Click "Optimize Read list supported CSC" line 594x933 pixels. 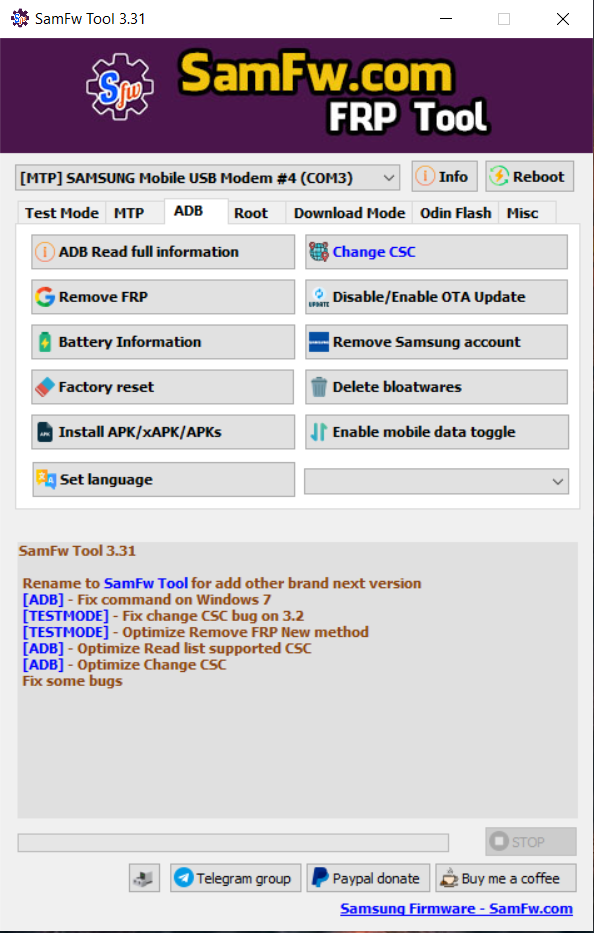[195, 649]
